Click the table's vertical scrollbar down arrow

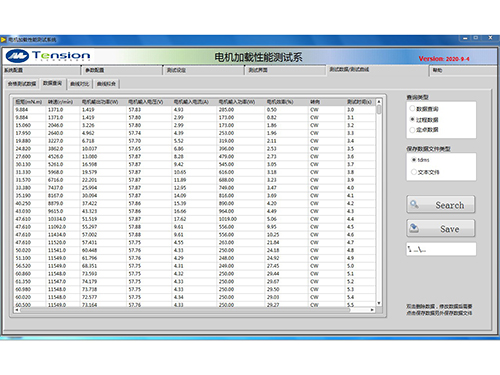(379, 303)
